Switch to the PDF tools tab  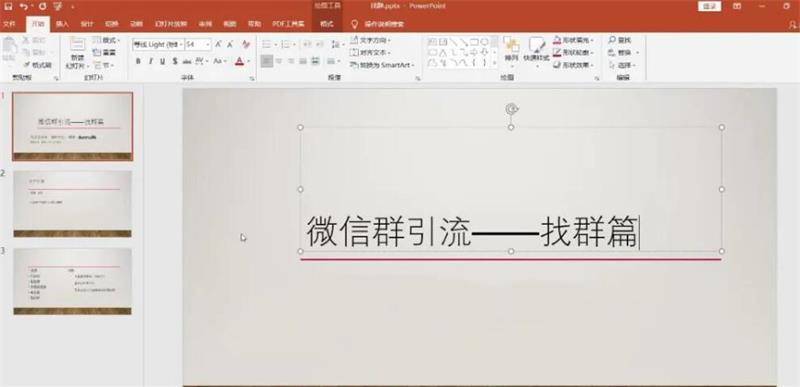[288, 24]
